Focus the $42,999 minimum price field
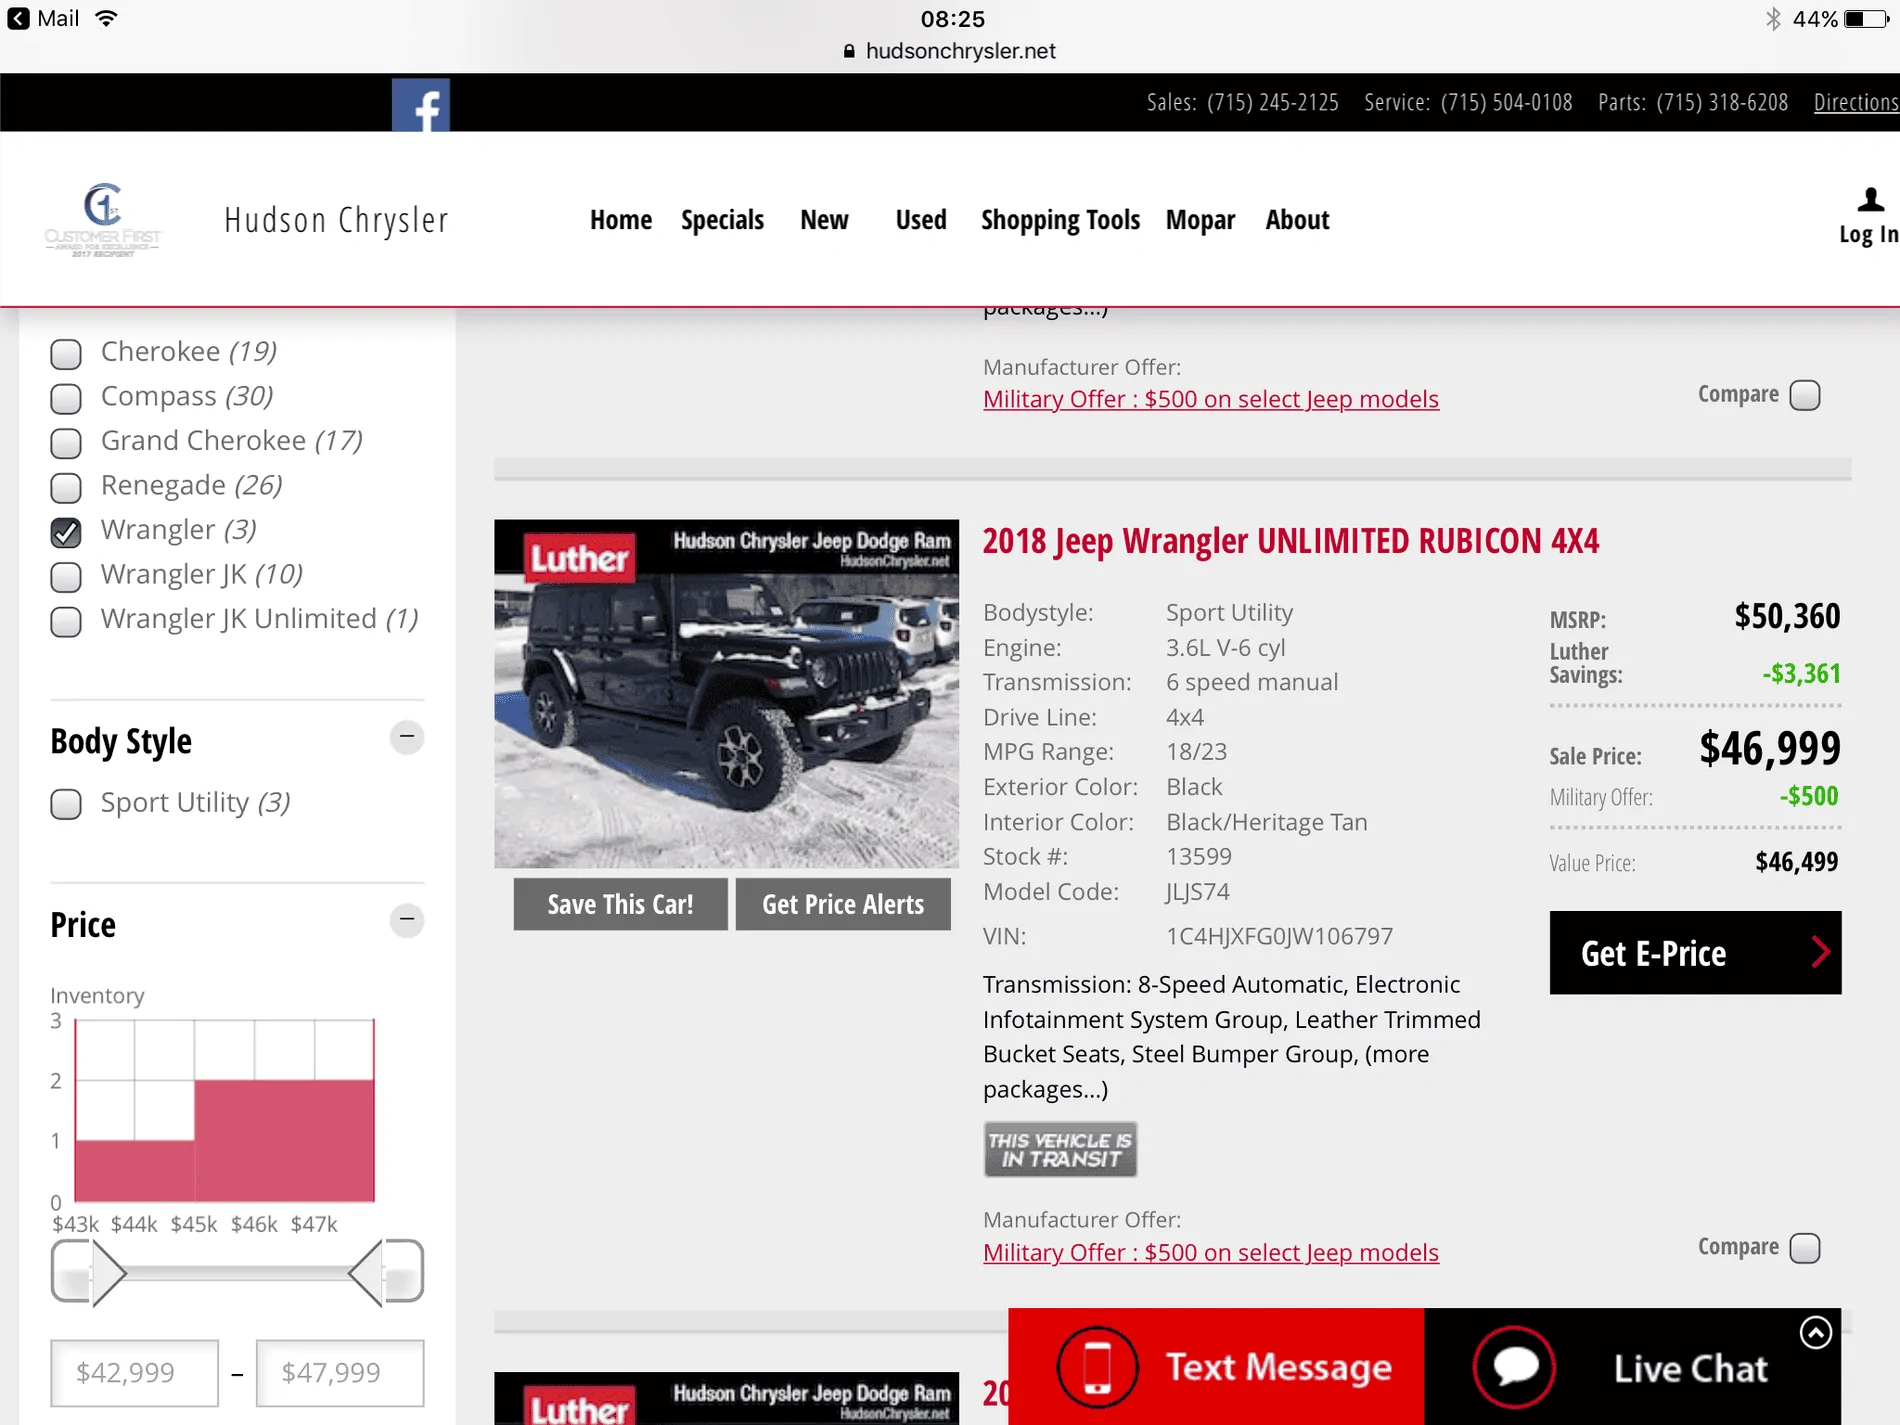The width and height of the screenshot is (1900, 1425). click(x=134, y=1373)
